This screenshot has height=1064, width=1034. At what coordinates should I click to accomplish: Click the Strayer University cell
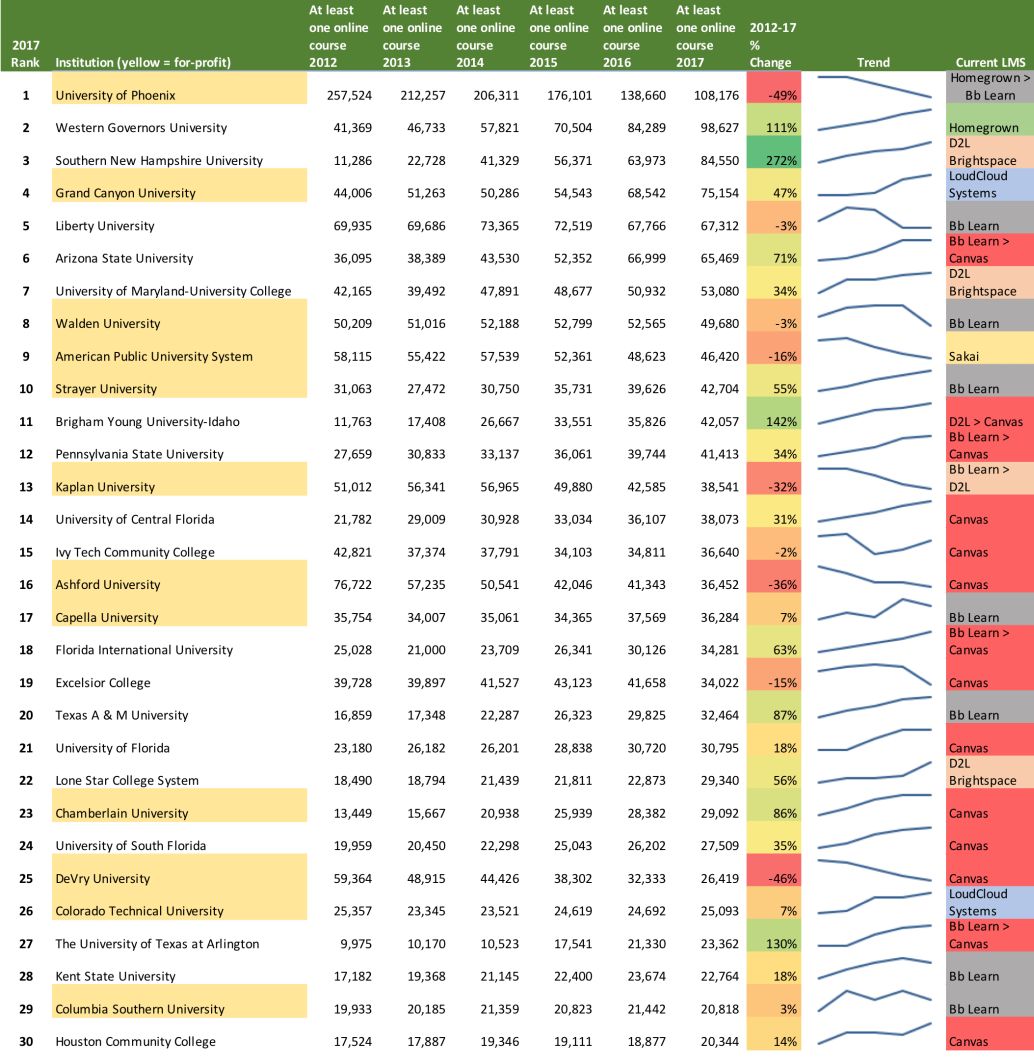tap(179, 381)
